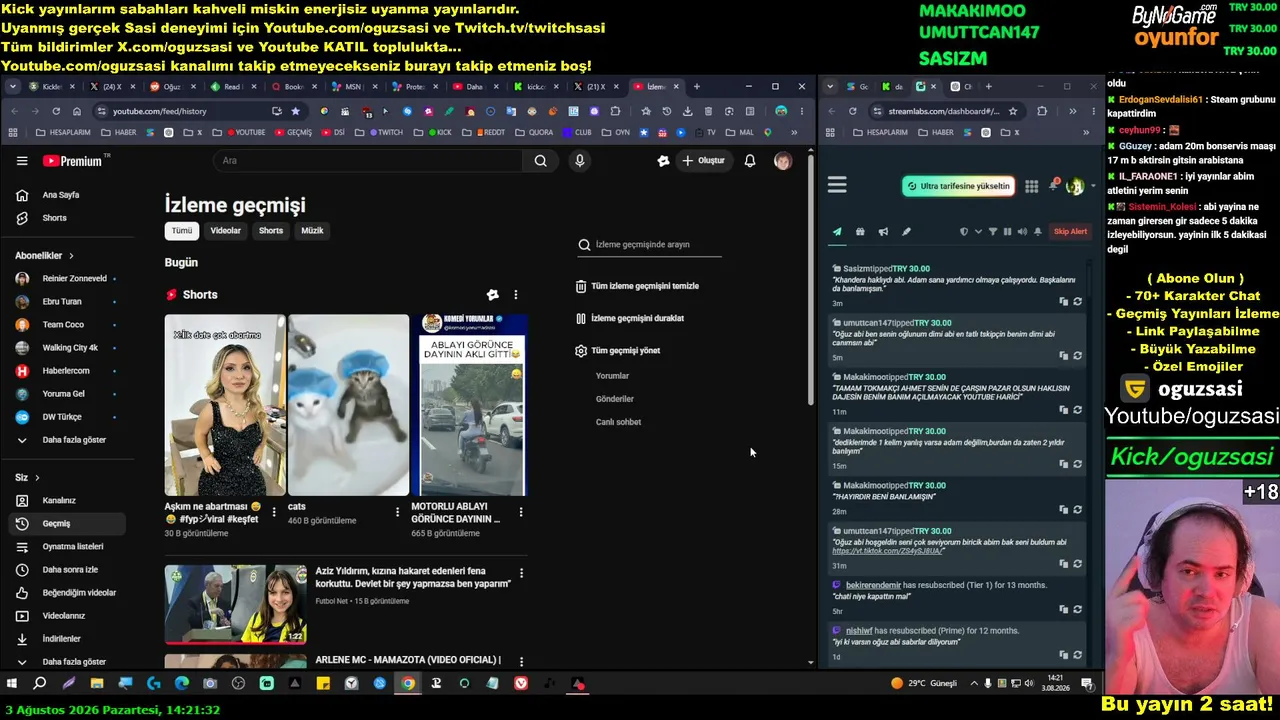Open Streamlabs notifications bell with badge
This screenshot has width=1280, height=720.
[x=1053, y=185]
